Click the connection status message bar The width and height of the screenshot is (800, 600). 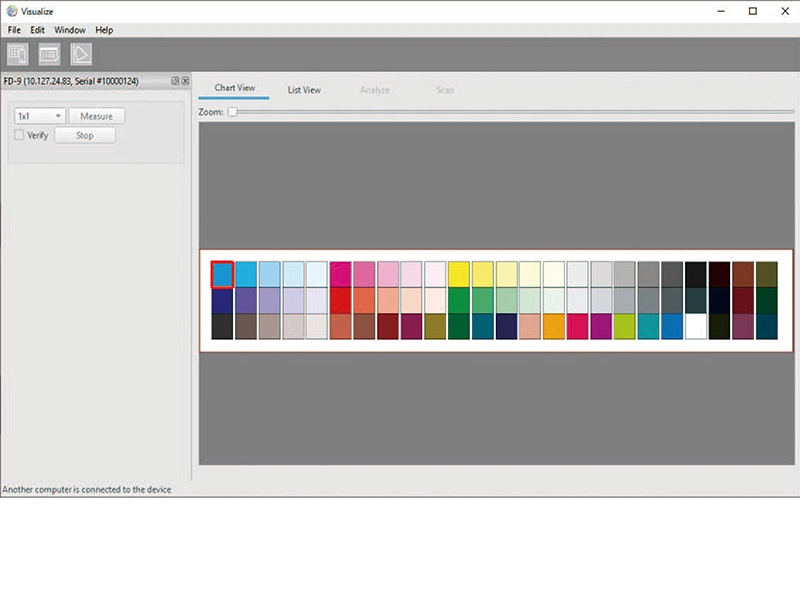click(87, 489)
